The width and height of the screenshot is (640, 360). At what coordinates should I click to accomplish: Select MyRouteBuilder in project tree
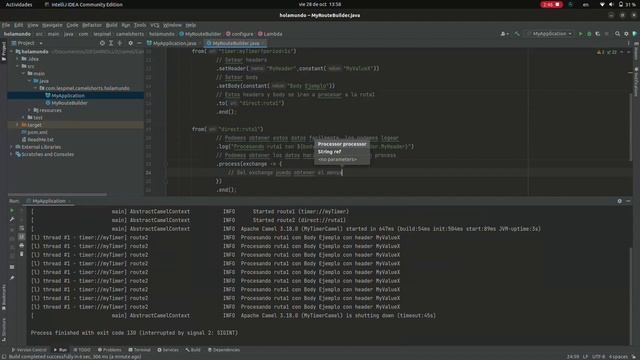[x=69, y=103]
